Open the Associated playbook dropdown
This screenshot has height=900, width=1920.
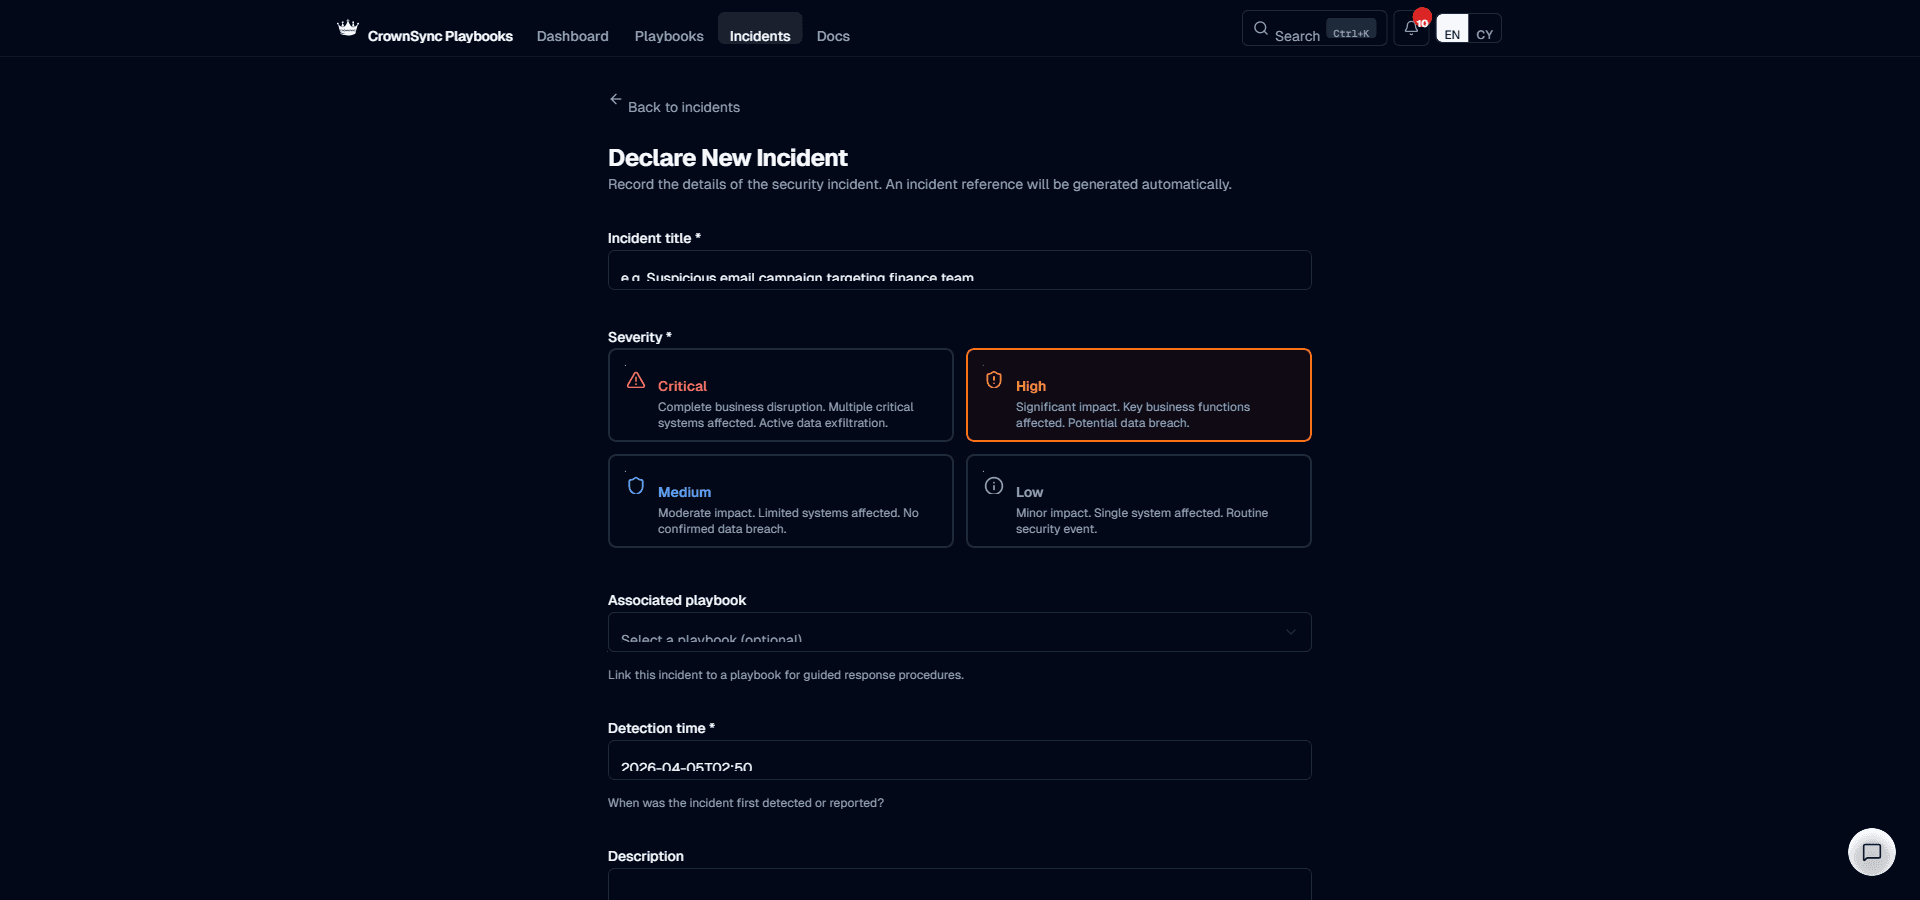coord(959,632)
